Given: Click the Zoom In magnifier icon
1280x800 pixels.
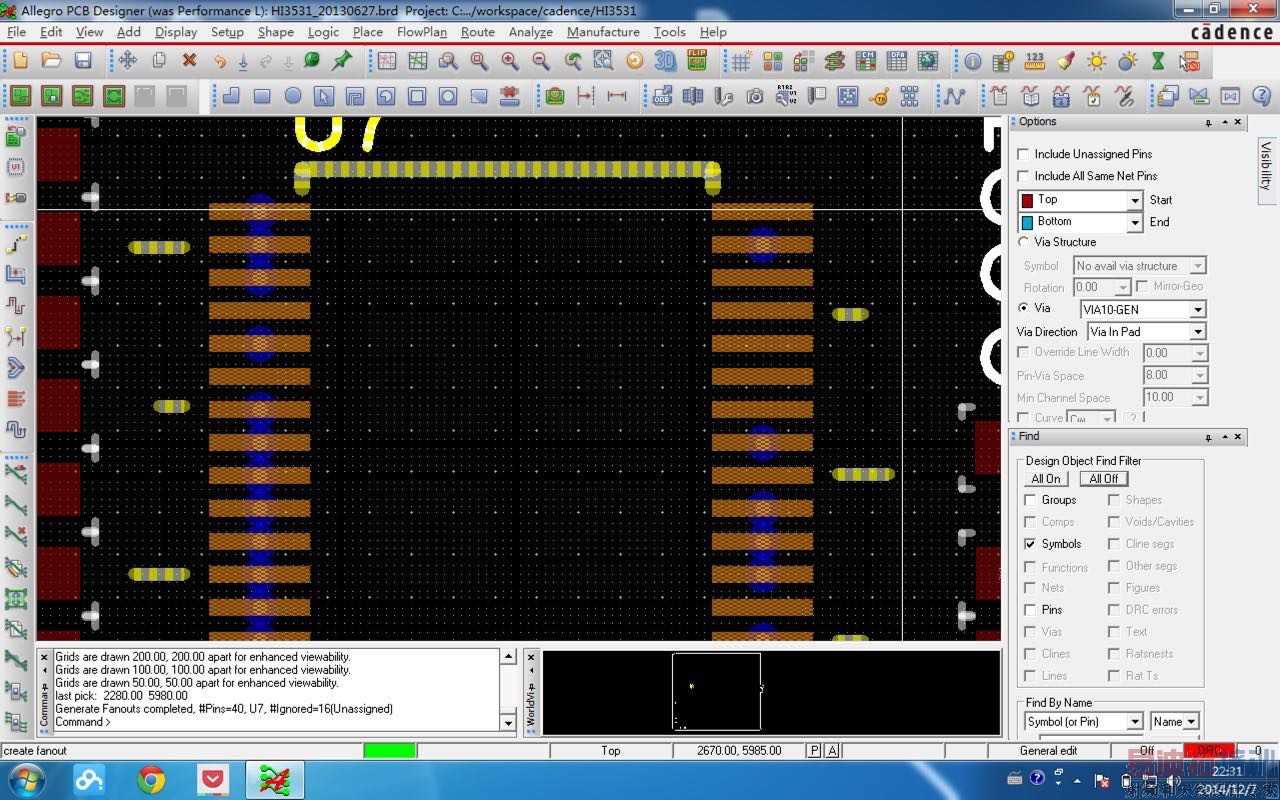Looking at the screenshot, I should (510, 61).
